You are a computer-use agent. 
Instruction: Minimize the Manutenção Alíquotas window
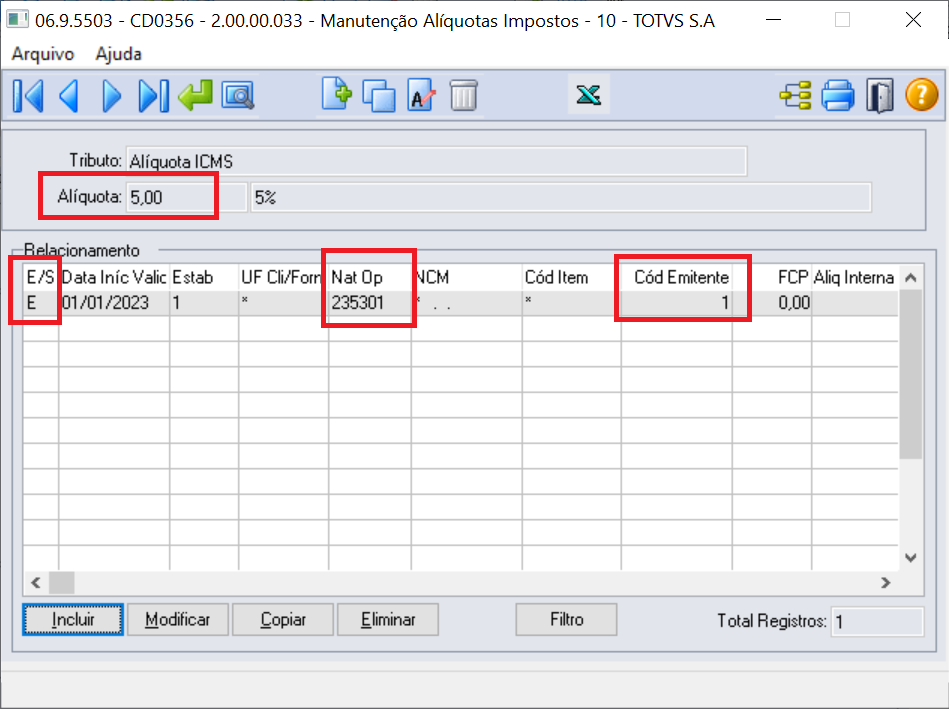773,20
